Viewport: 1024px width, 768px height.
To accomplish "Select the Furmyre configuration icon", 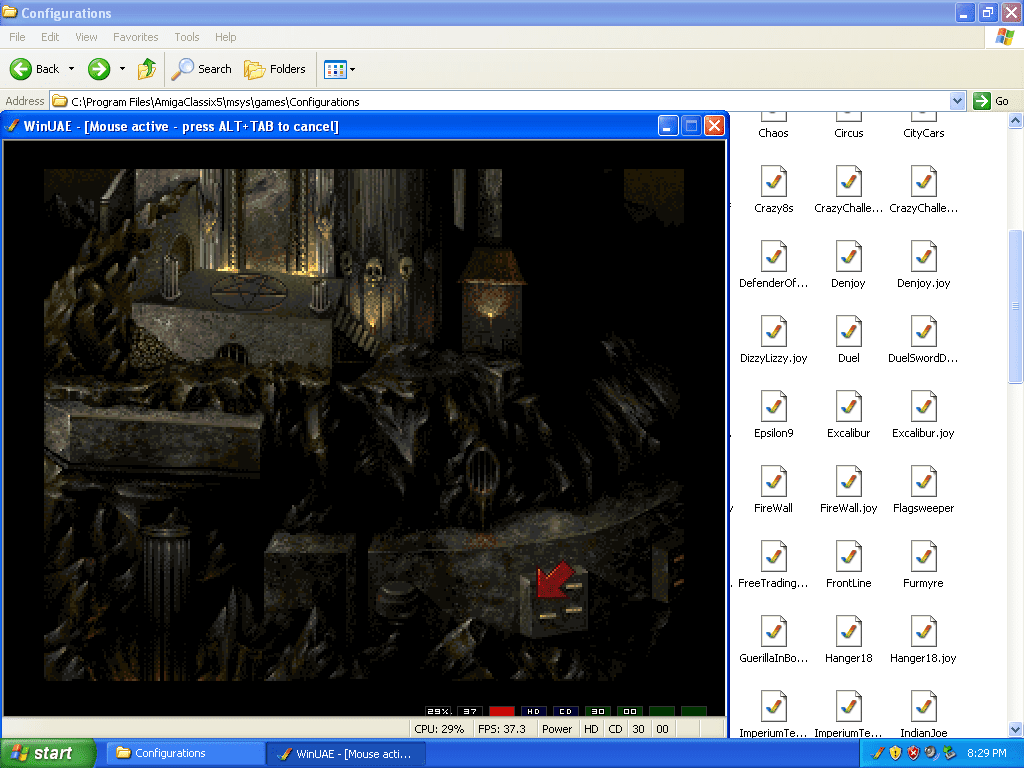I will coord(923,557).
